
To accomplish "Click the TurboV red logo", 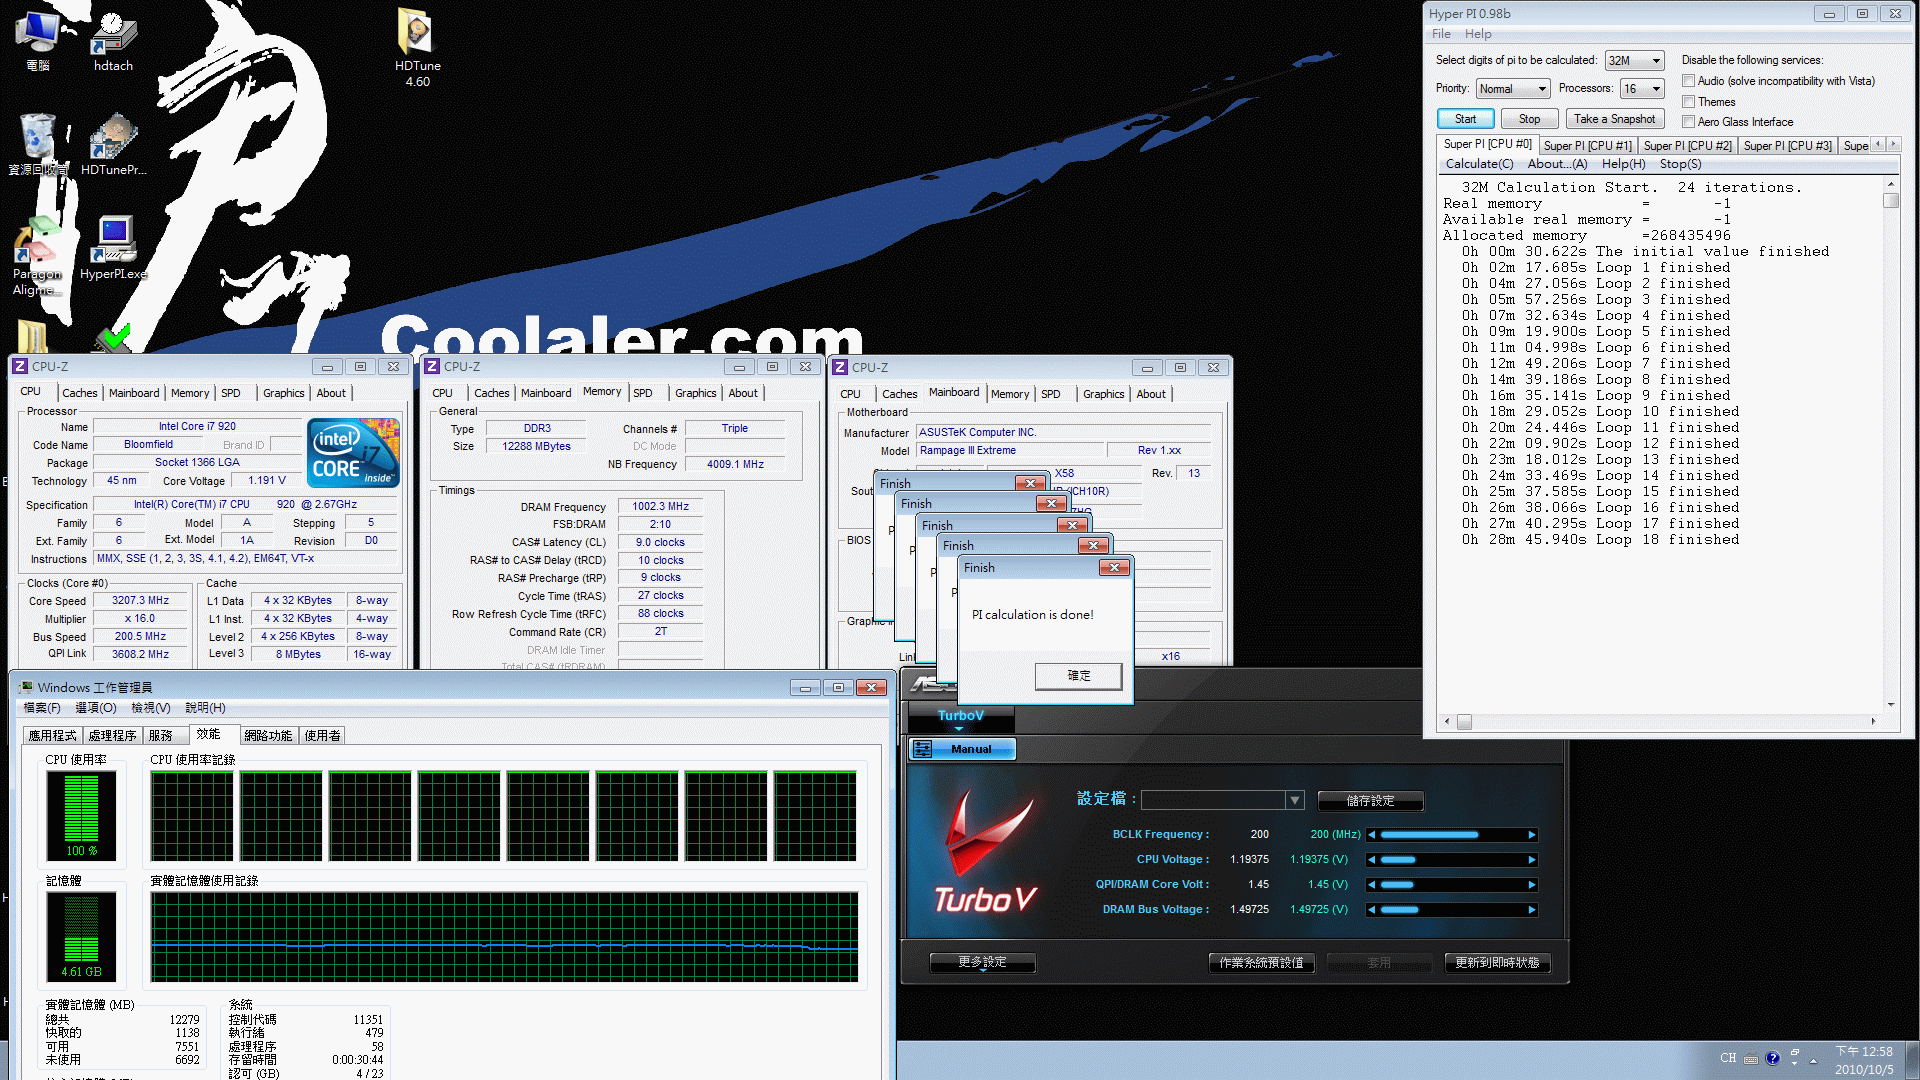I will 985,852.
